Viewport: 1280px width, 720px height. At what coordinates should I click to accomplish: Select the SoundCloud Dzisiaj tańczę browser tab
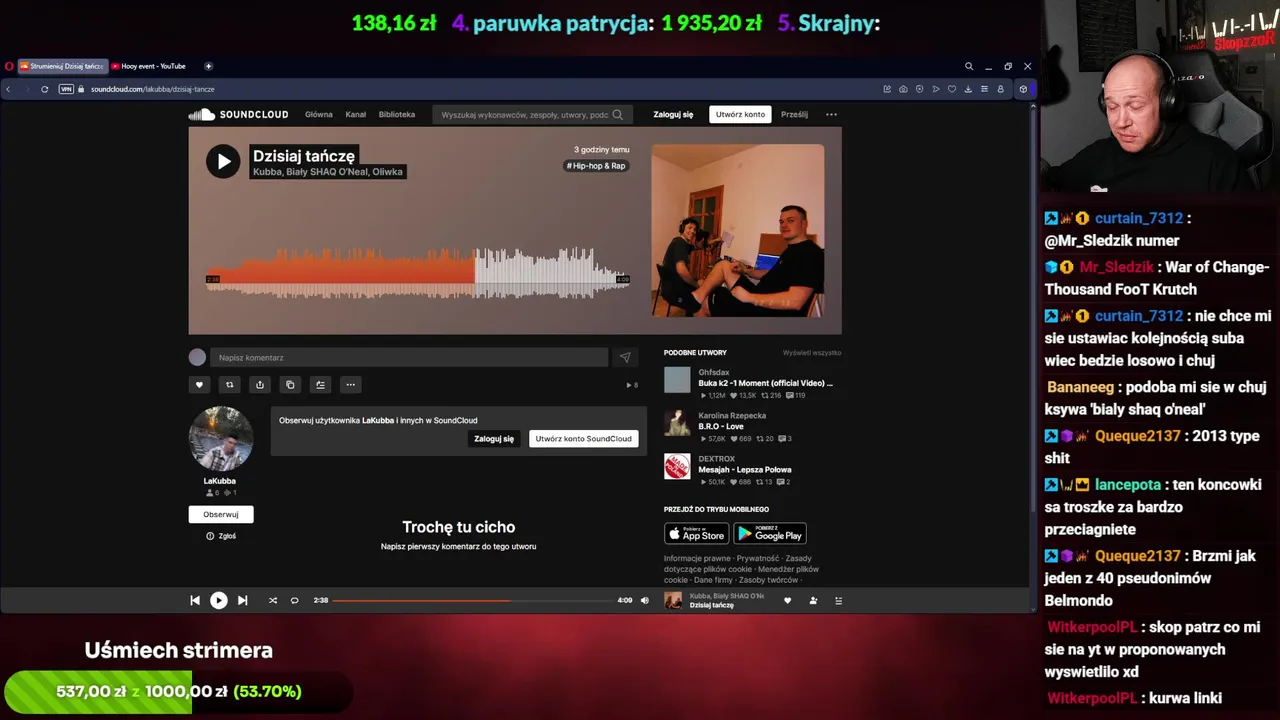click(x=61, y=66)
